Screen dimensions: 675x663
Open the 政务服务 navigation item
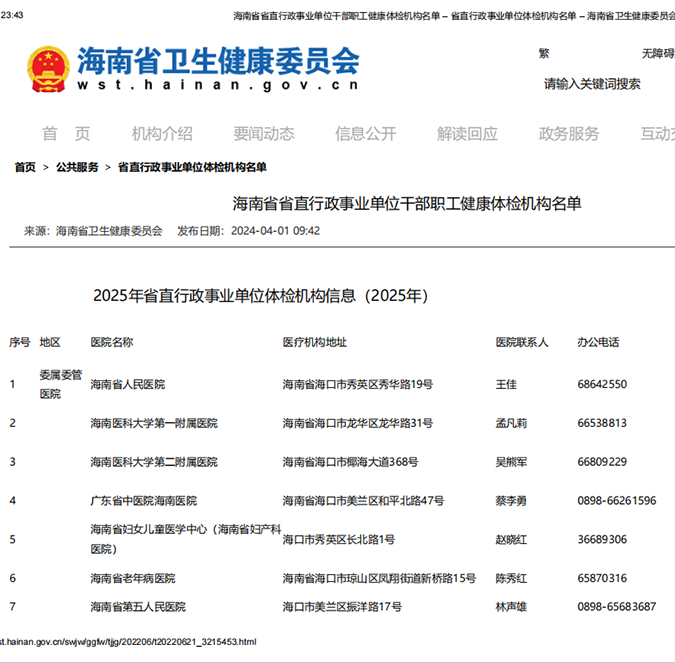point(569,134)
